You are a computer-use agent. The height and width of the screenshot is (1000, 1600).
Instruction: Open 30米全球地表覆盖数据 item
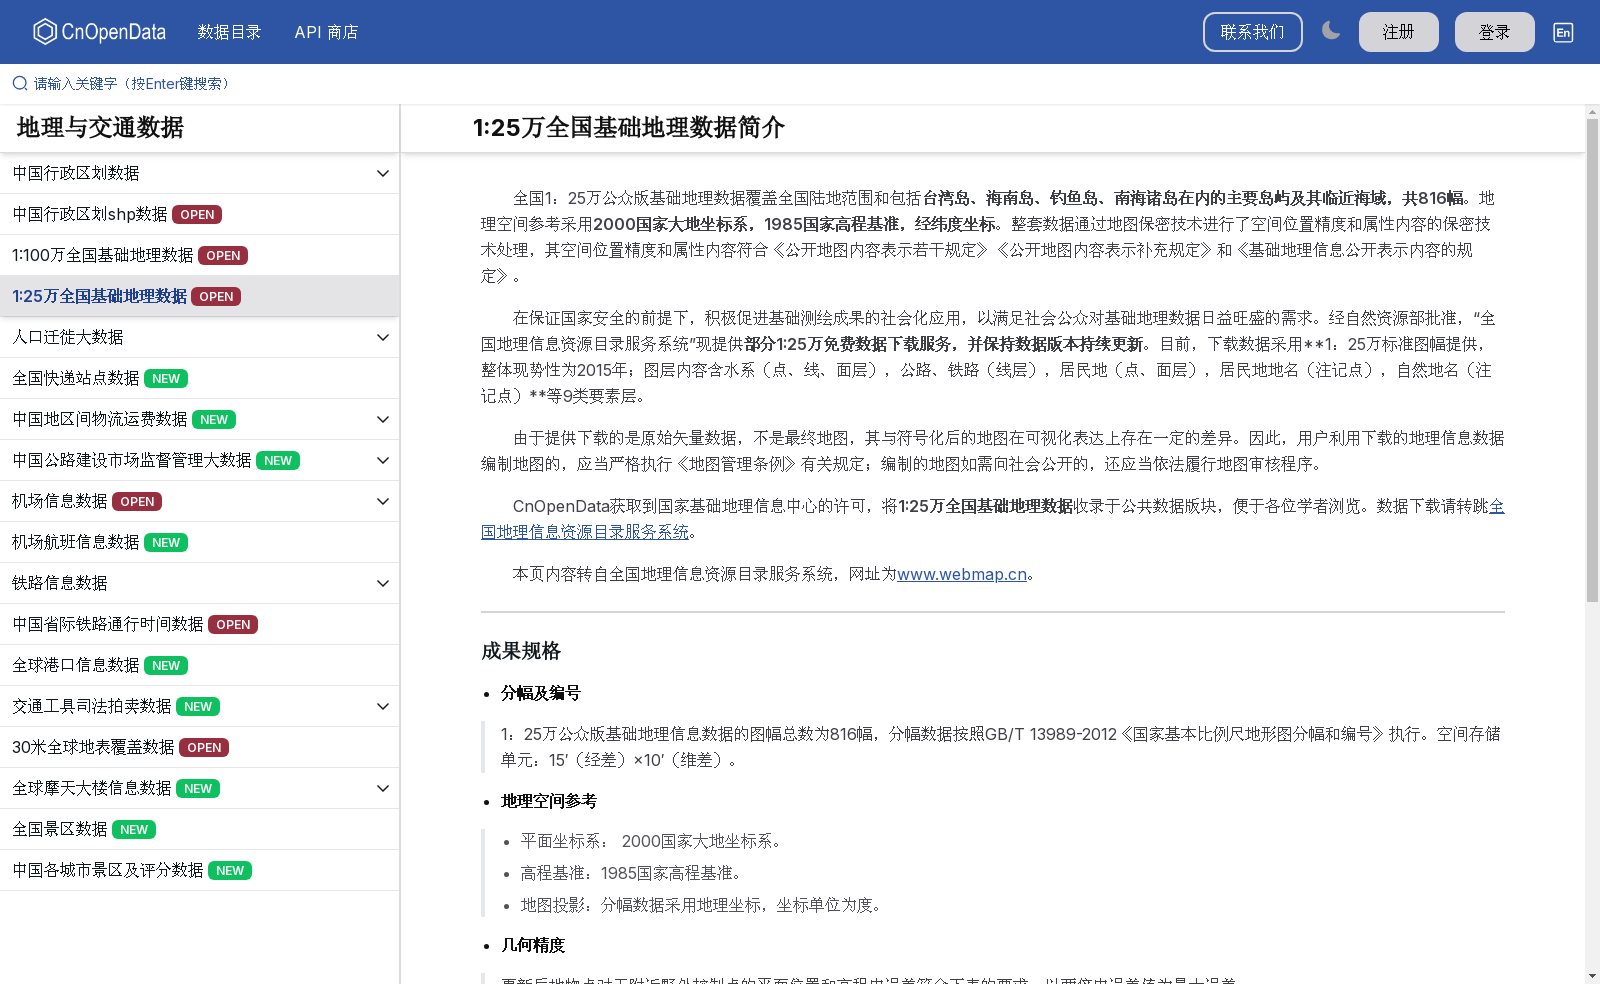199,747
